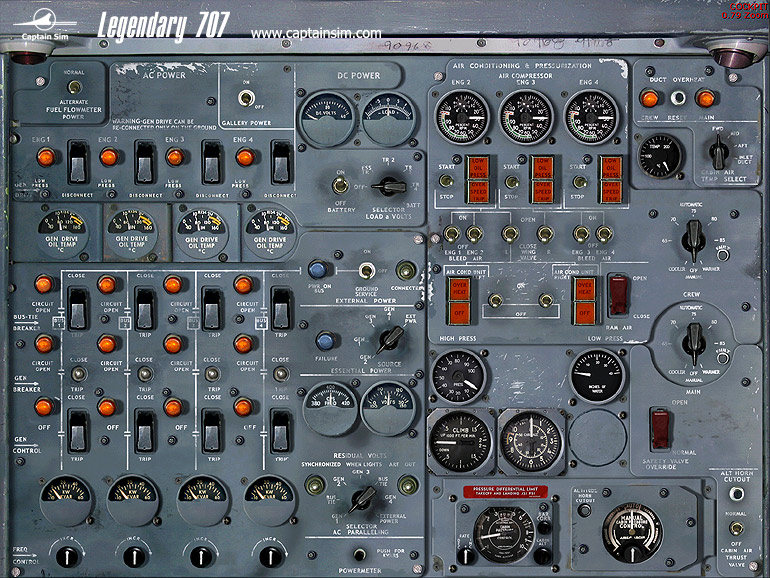Toggle the Gallery Power switch
Screen dimensions: 770x578
click(246, 98)
